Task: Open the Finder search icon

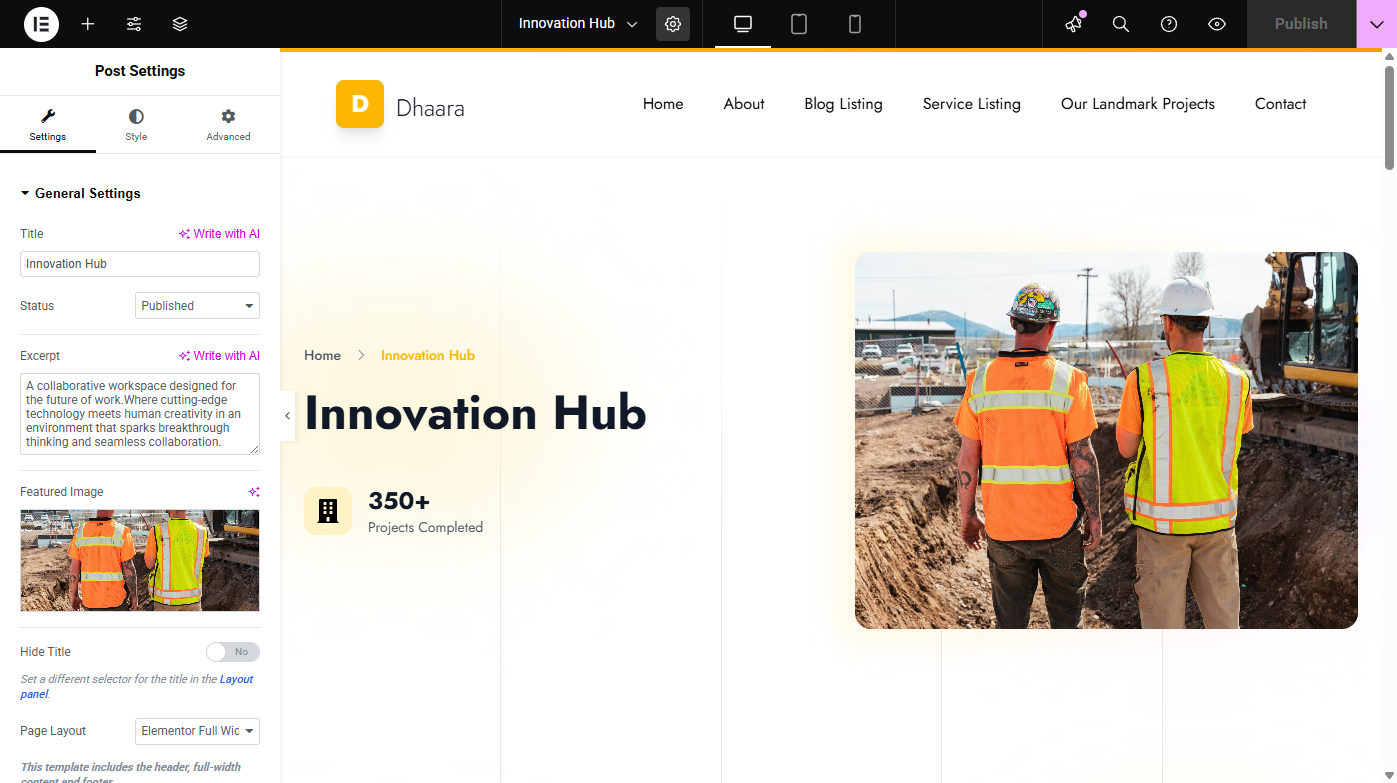Action: [x=1121, y=24]
